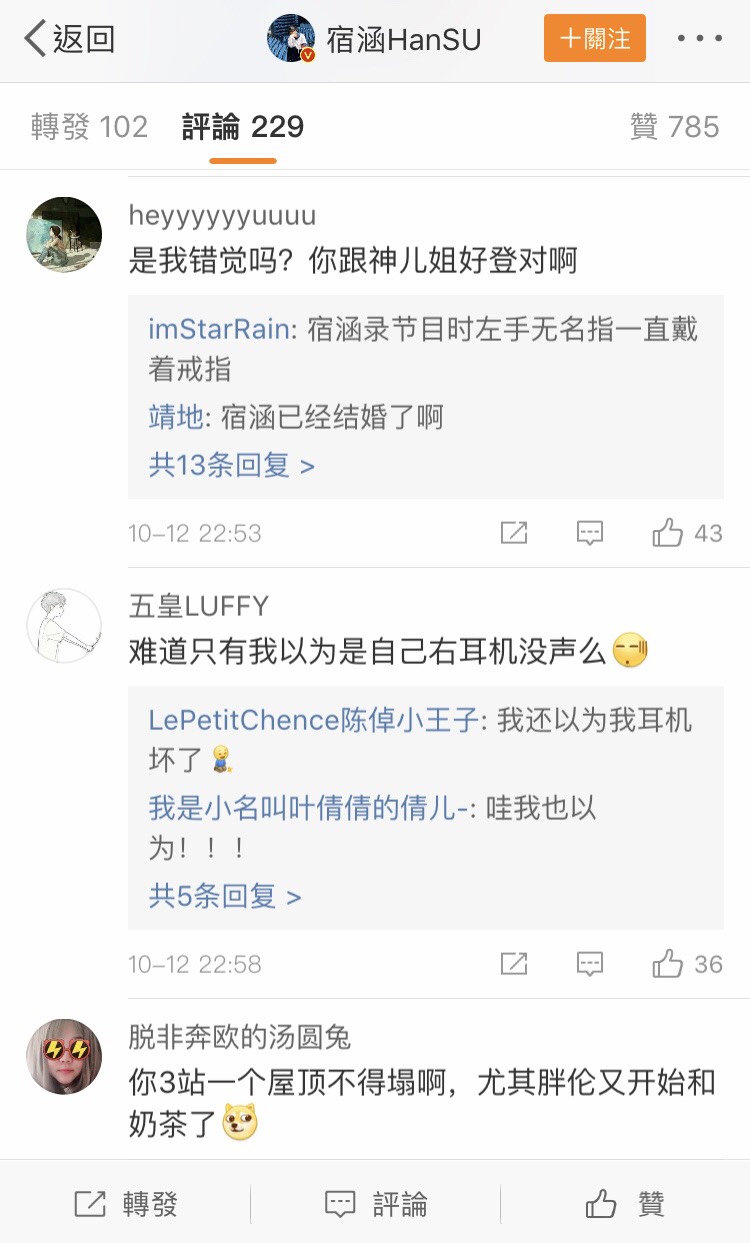This screenshot has width=750, height=1243.
Task: Open heyyyyyyuuuu's avatar thumbnail
Action: [63, 234]
